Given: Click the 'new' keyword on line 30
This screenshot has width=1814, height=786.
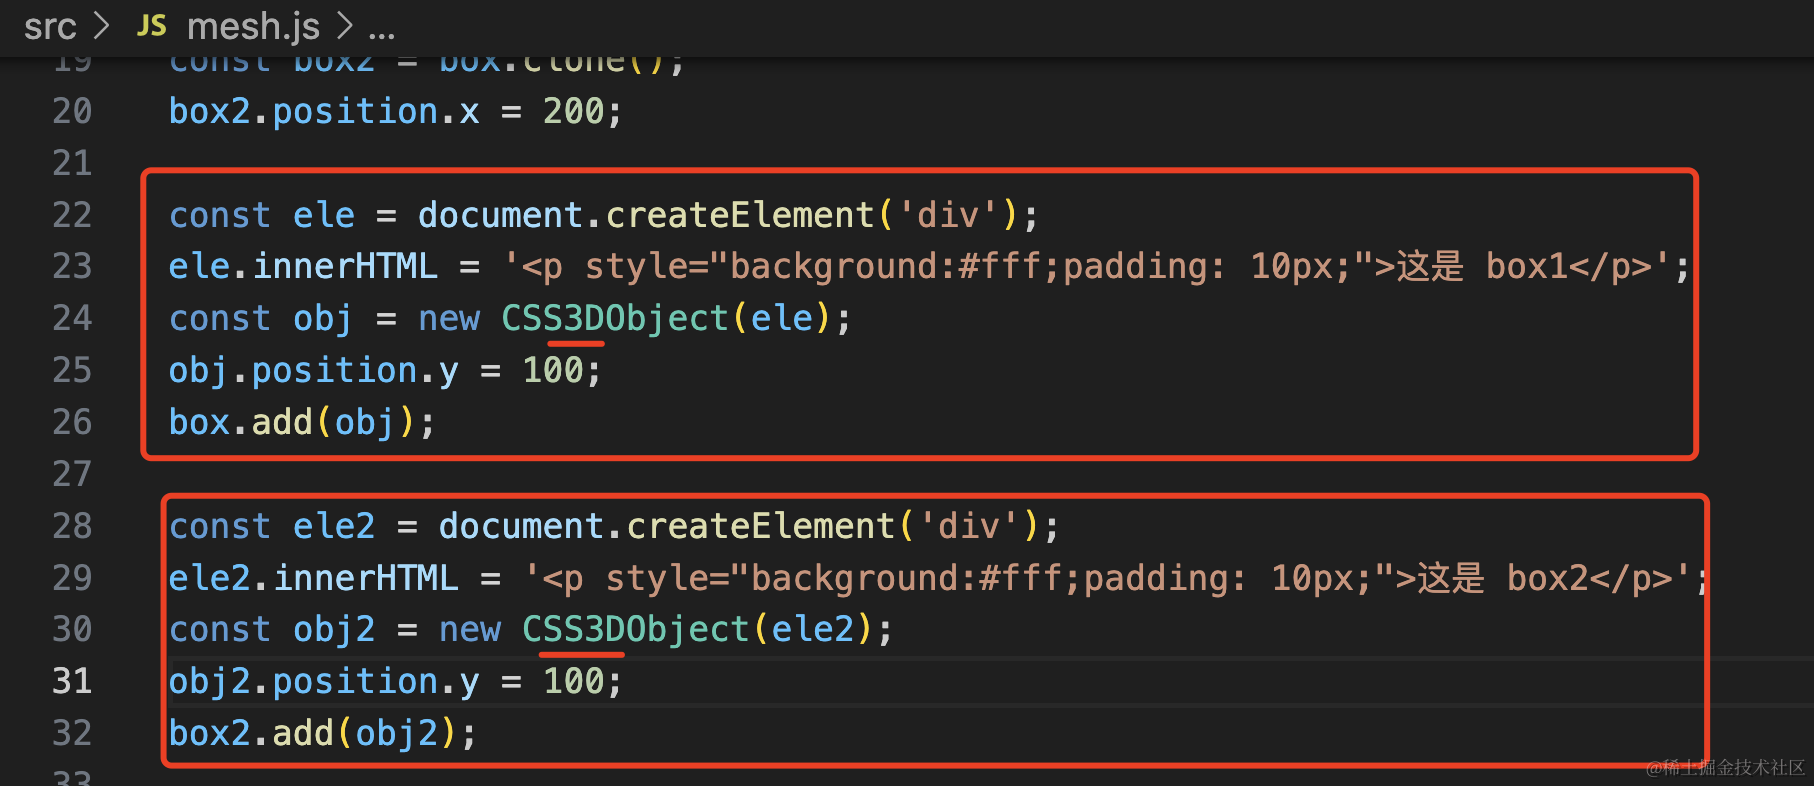Looking at the screenshot, I should coord(470,629).
